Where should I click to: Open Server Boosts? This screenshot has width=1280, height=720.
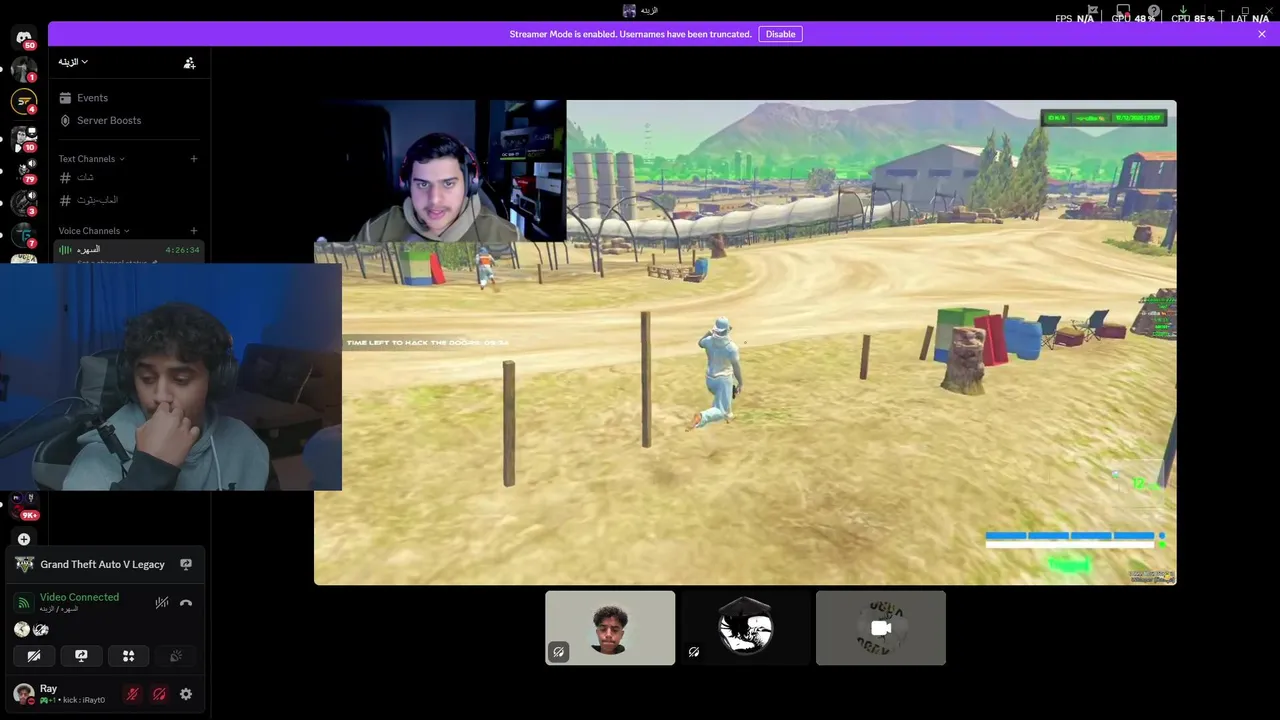click(130, 120)
